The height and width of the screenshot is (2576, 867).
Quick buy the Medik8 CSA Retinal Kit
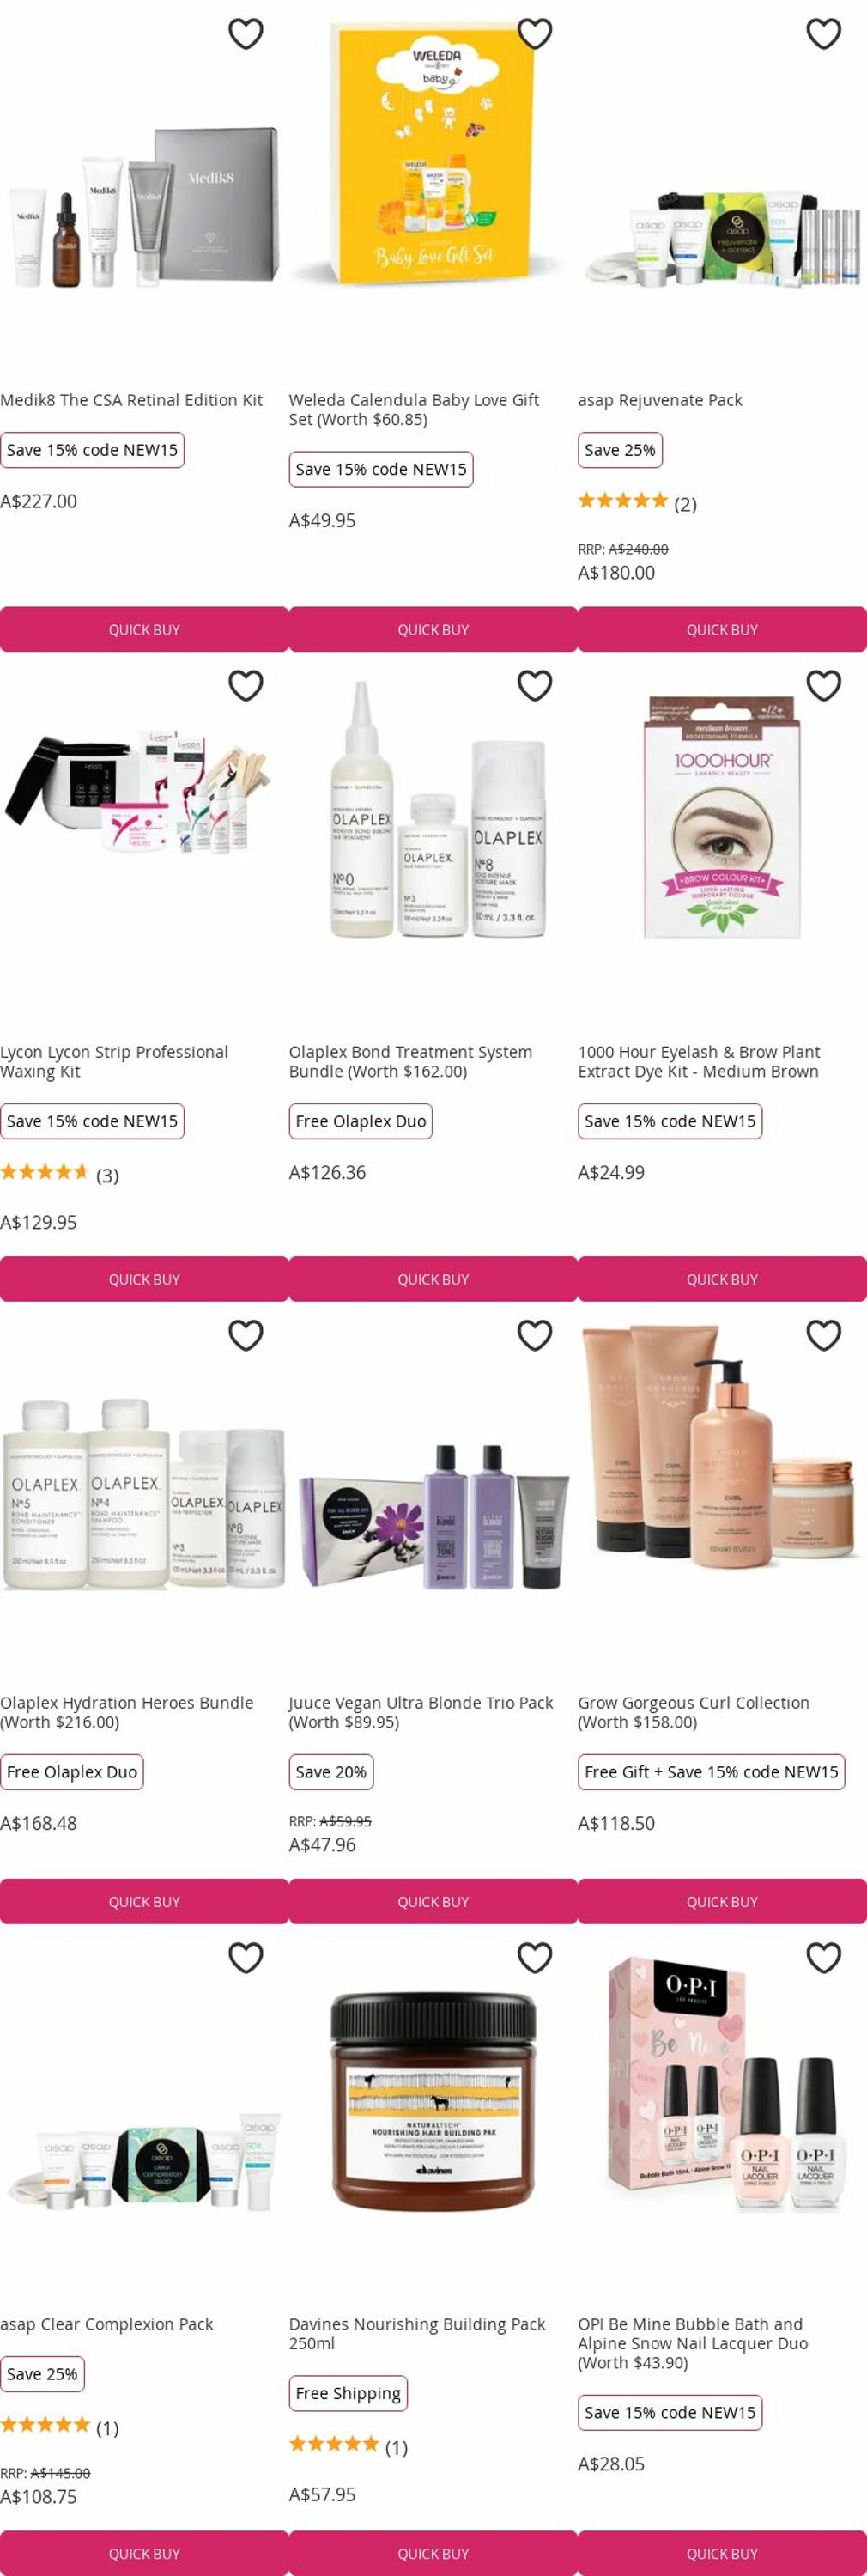[x=144, y=630]
